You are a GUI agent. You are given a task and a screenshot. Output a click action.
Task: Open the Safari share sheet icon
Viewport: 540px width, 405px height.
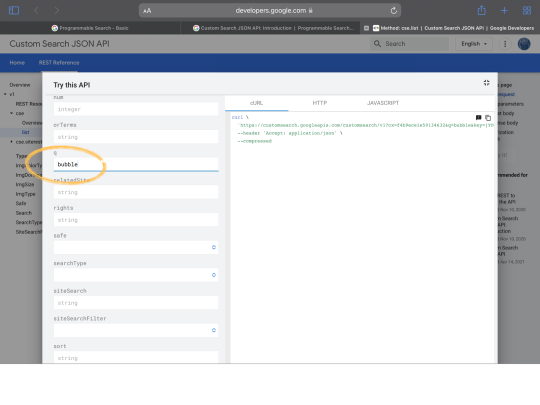pyautogui.click(x=481, y=10)
